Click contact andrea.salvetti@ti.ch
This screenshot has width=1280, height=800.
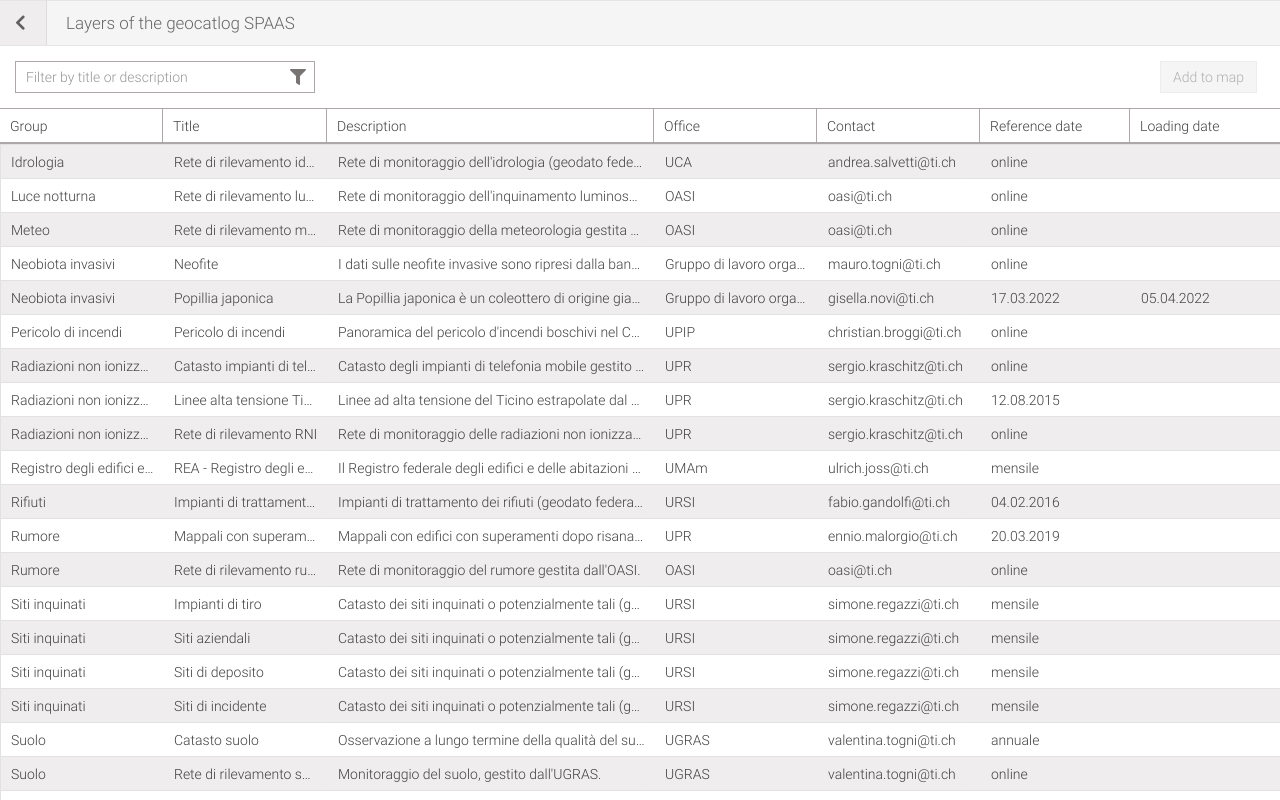[892, 162]
